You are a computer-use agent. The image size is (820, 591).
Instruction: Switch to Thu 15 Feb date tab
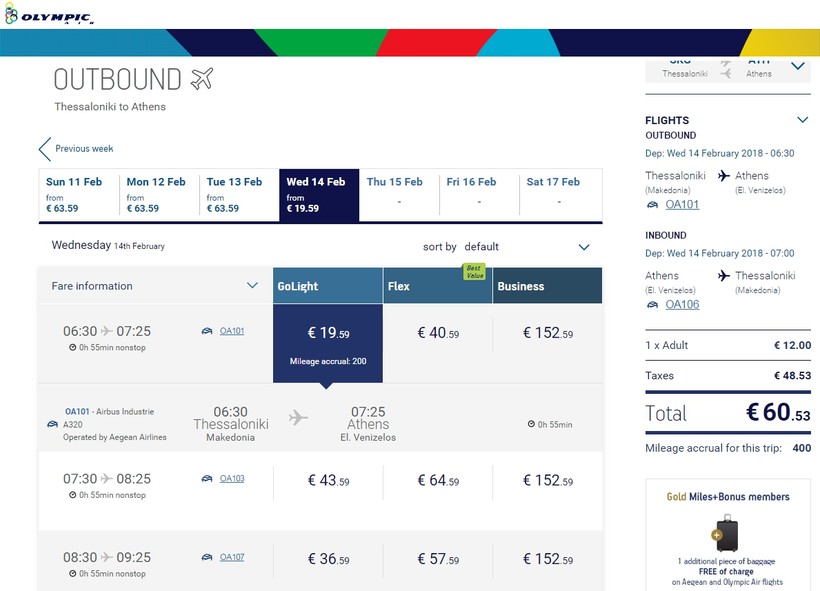(x=399, y=195)
